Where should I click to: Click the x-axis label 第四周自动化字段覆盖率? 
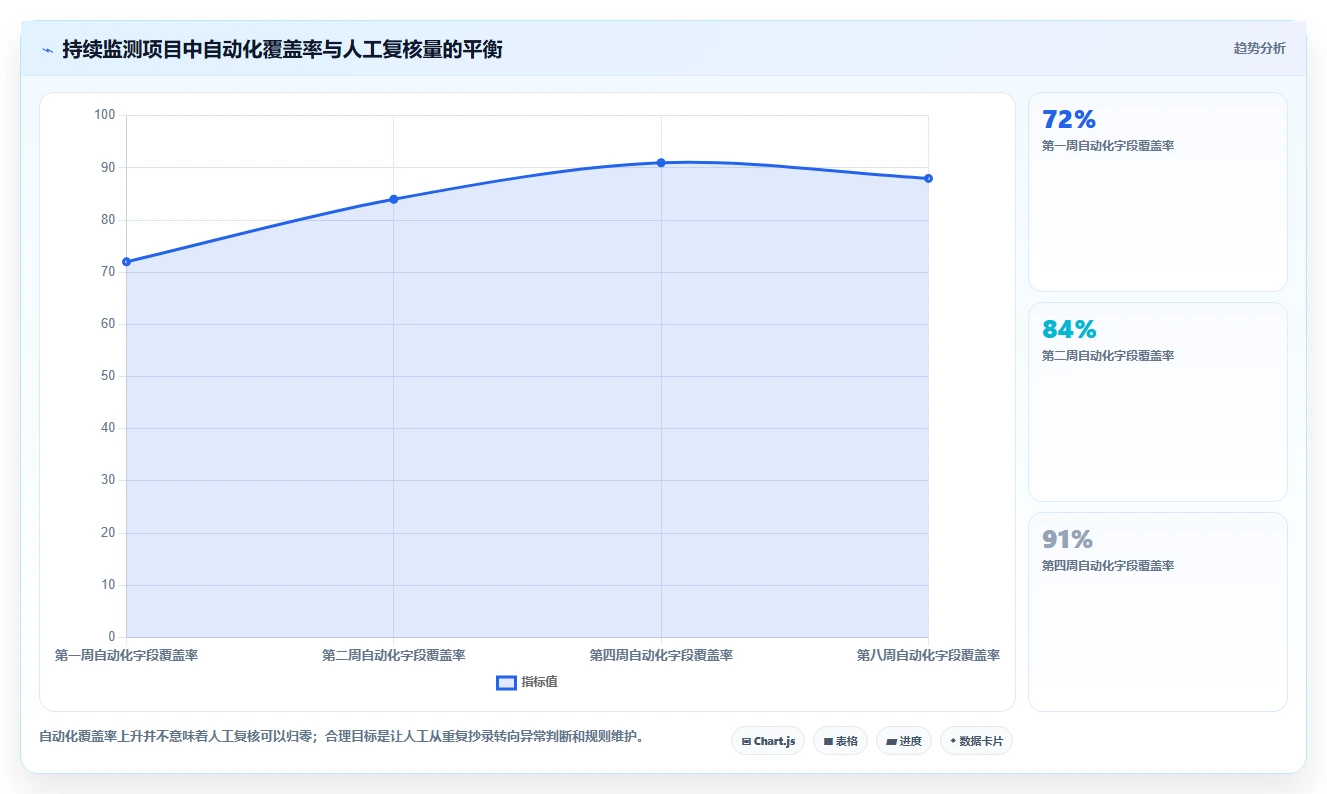[661, 656]
